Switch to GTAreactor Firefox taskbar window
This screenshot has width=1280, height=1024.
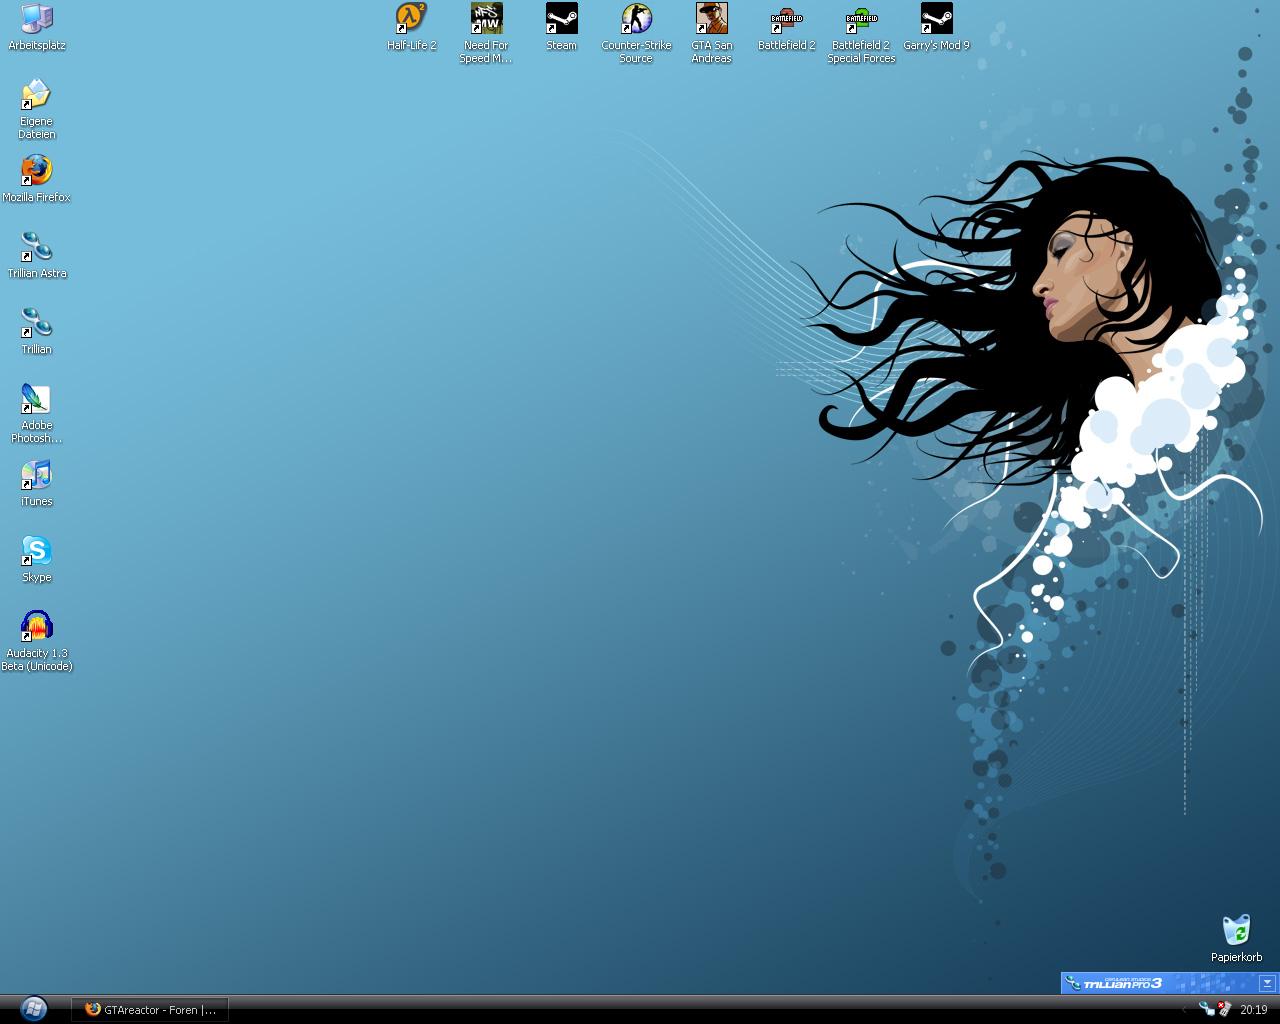pos(150,1010)
